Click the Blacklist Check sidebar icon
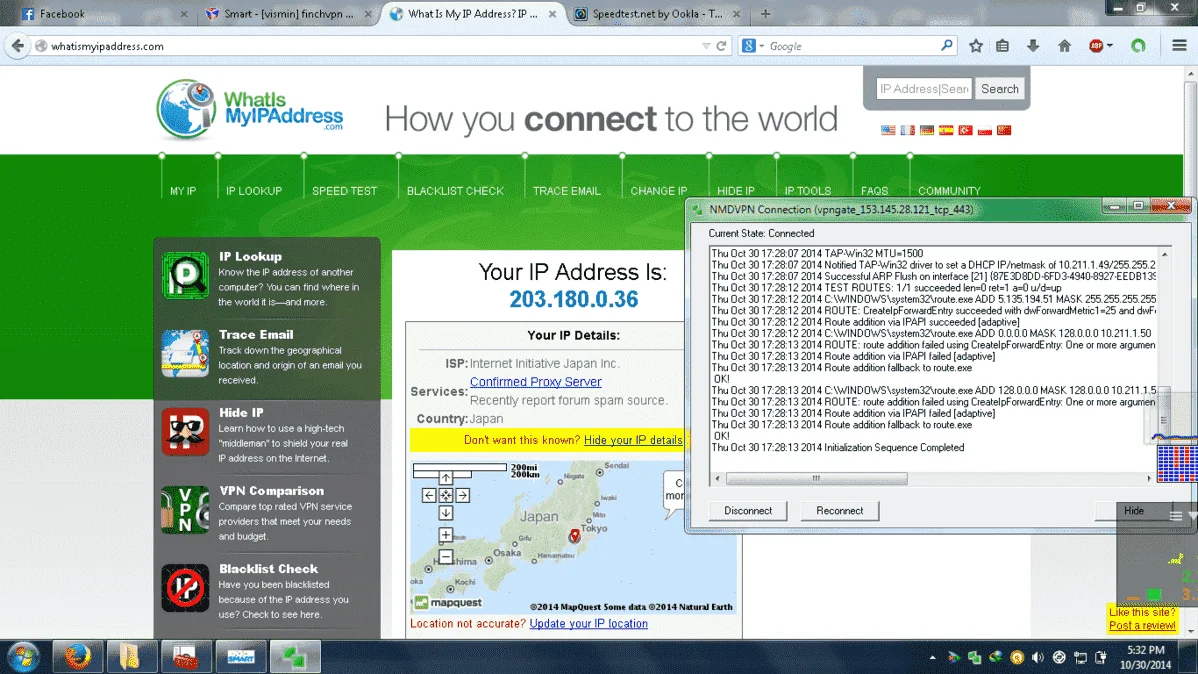 pos(185,588)
